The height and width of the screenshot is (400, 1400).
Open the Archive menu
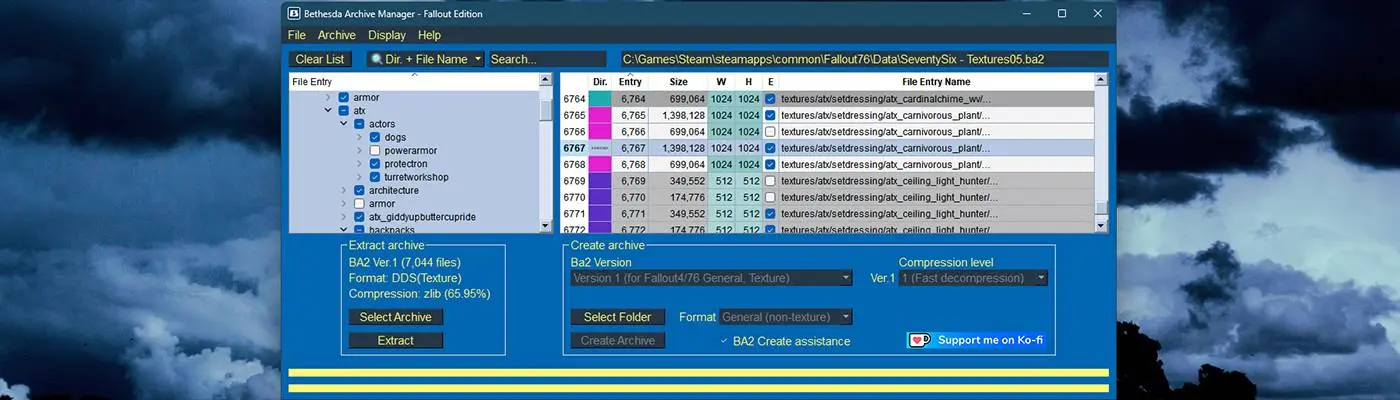(337, 35)
